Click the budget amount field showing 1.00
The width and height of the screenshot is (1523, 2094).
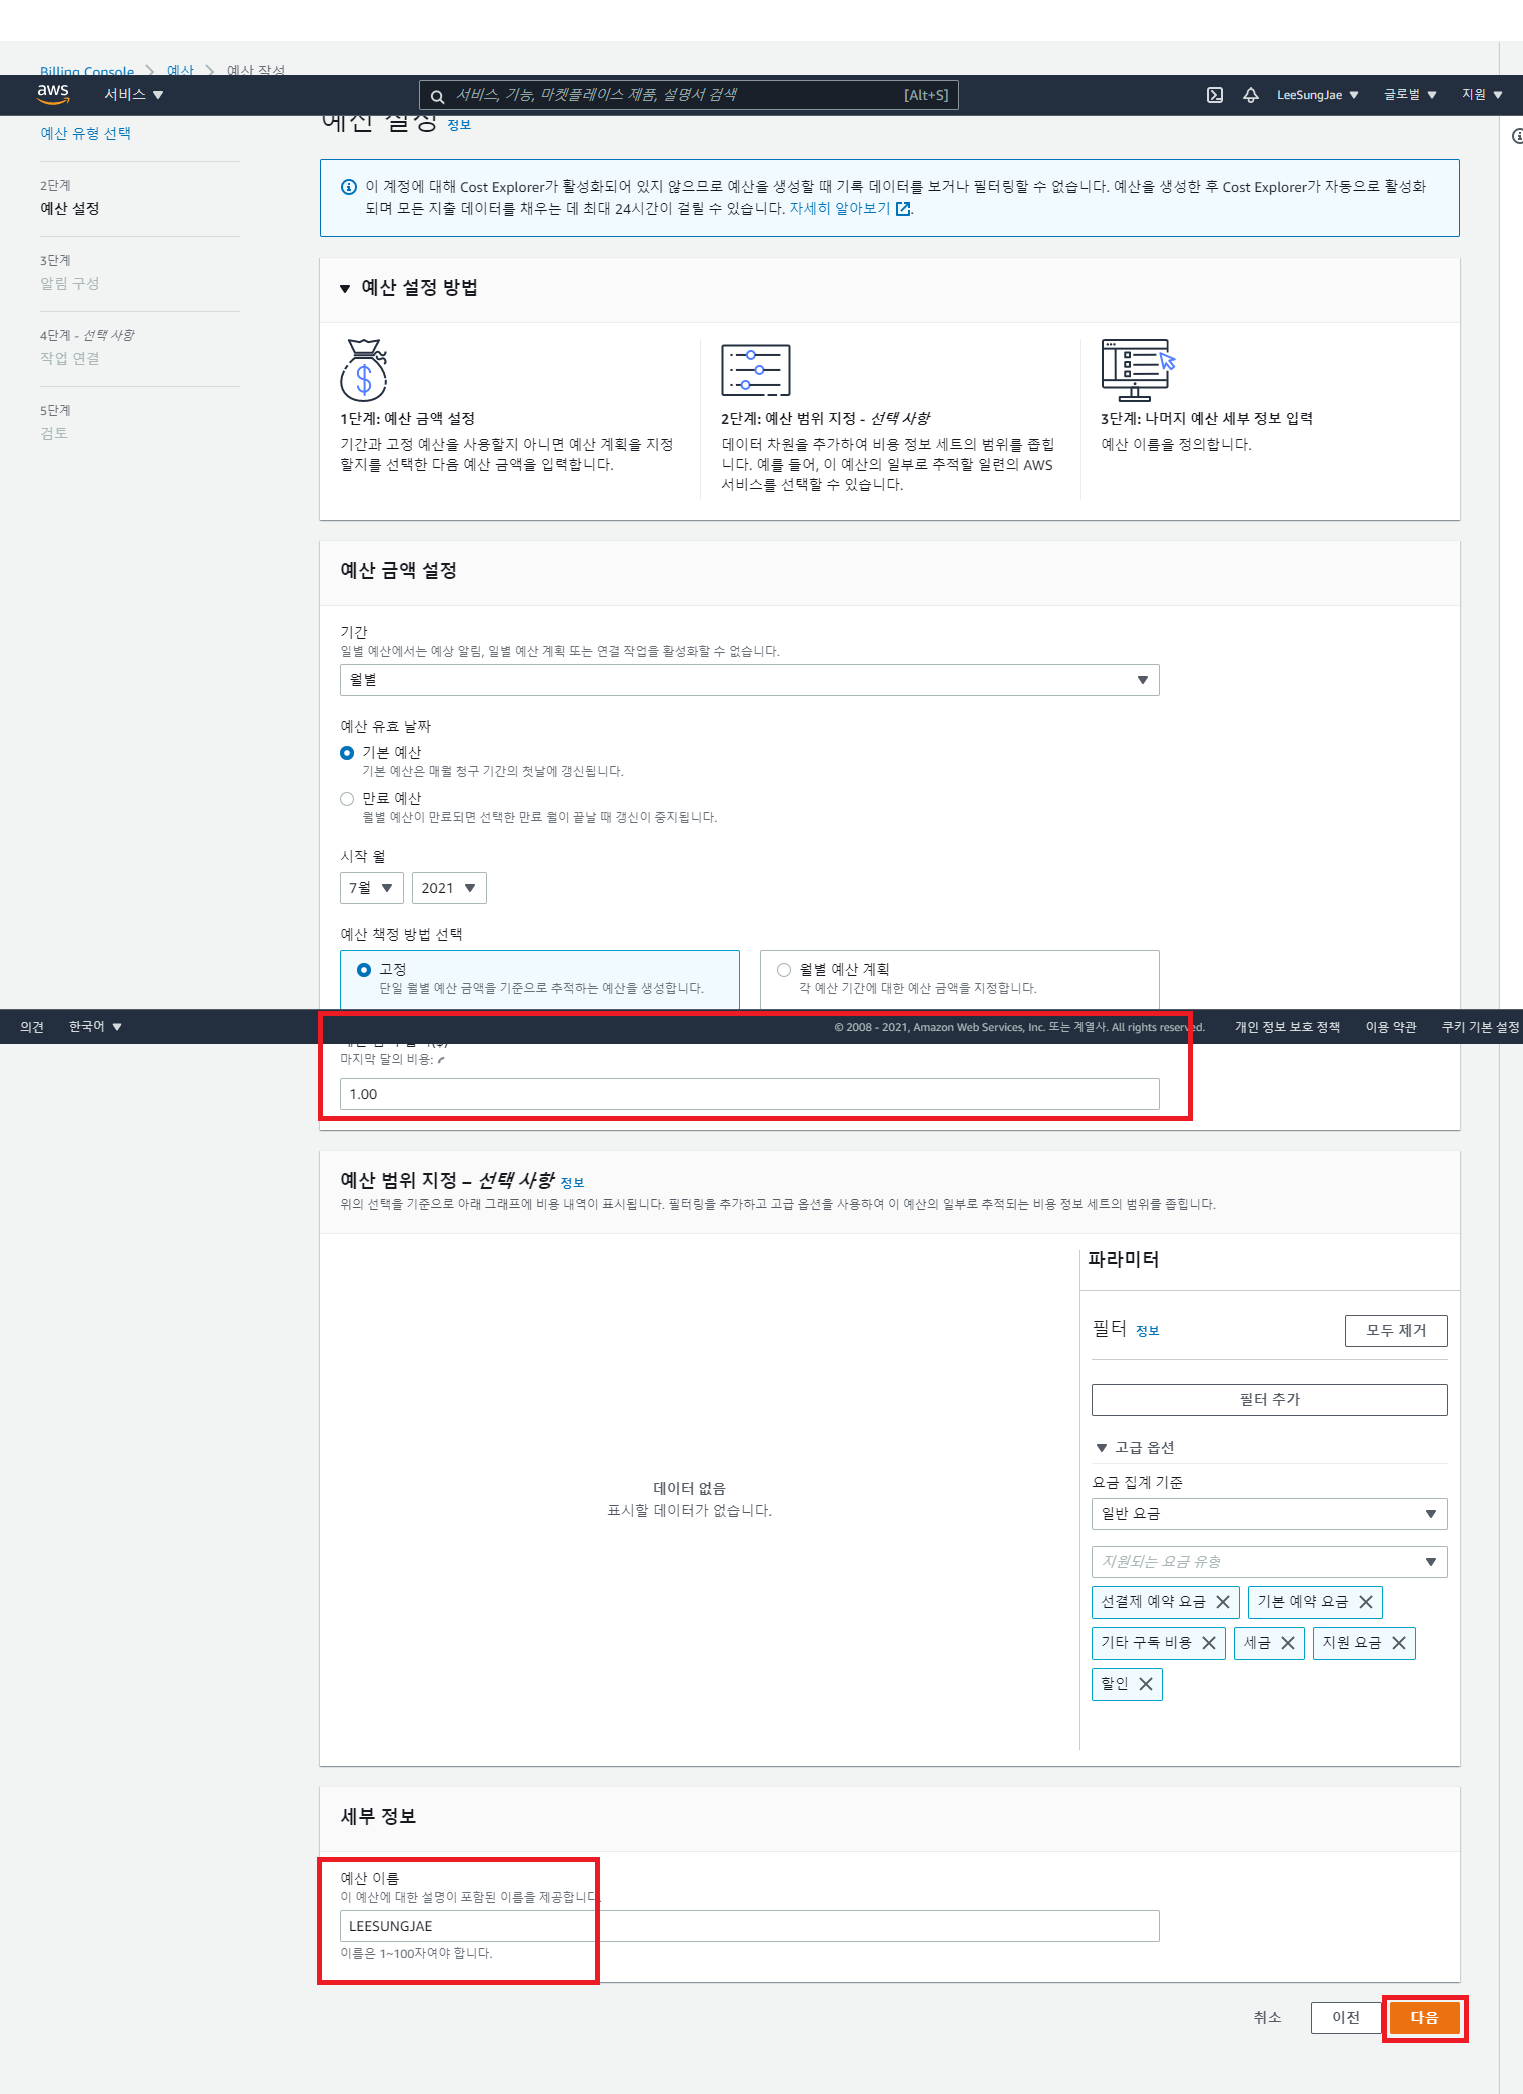749,1094
